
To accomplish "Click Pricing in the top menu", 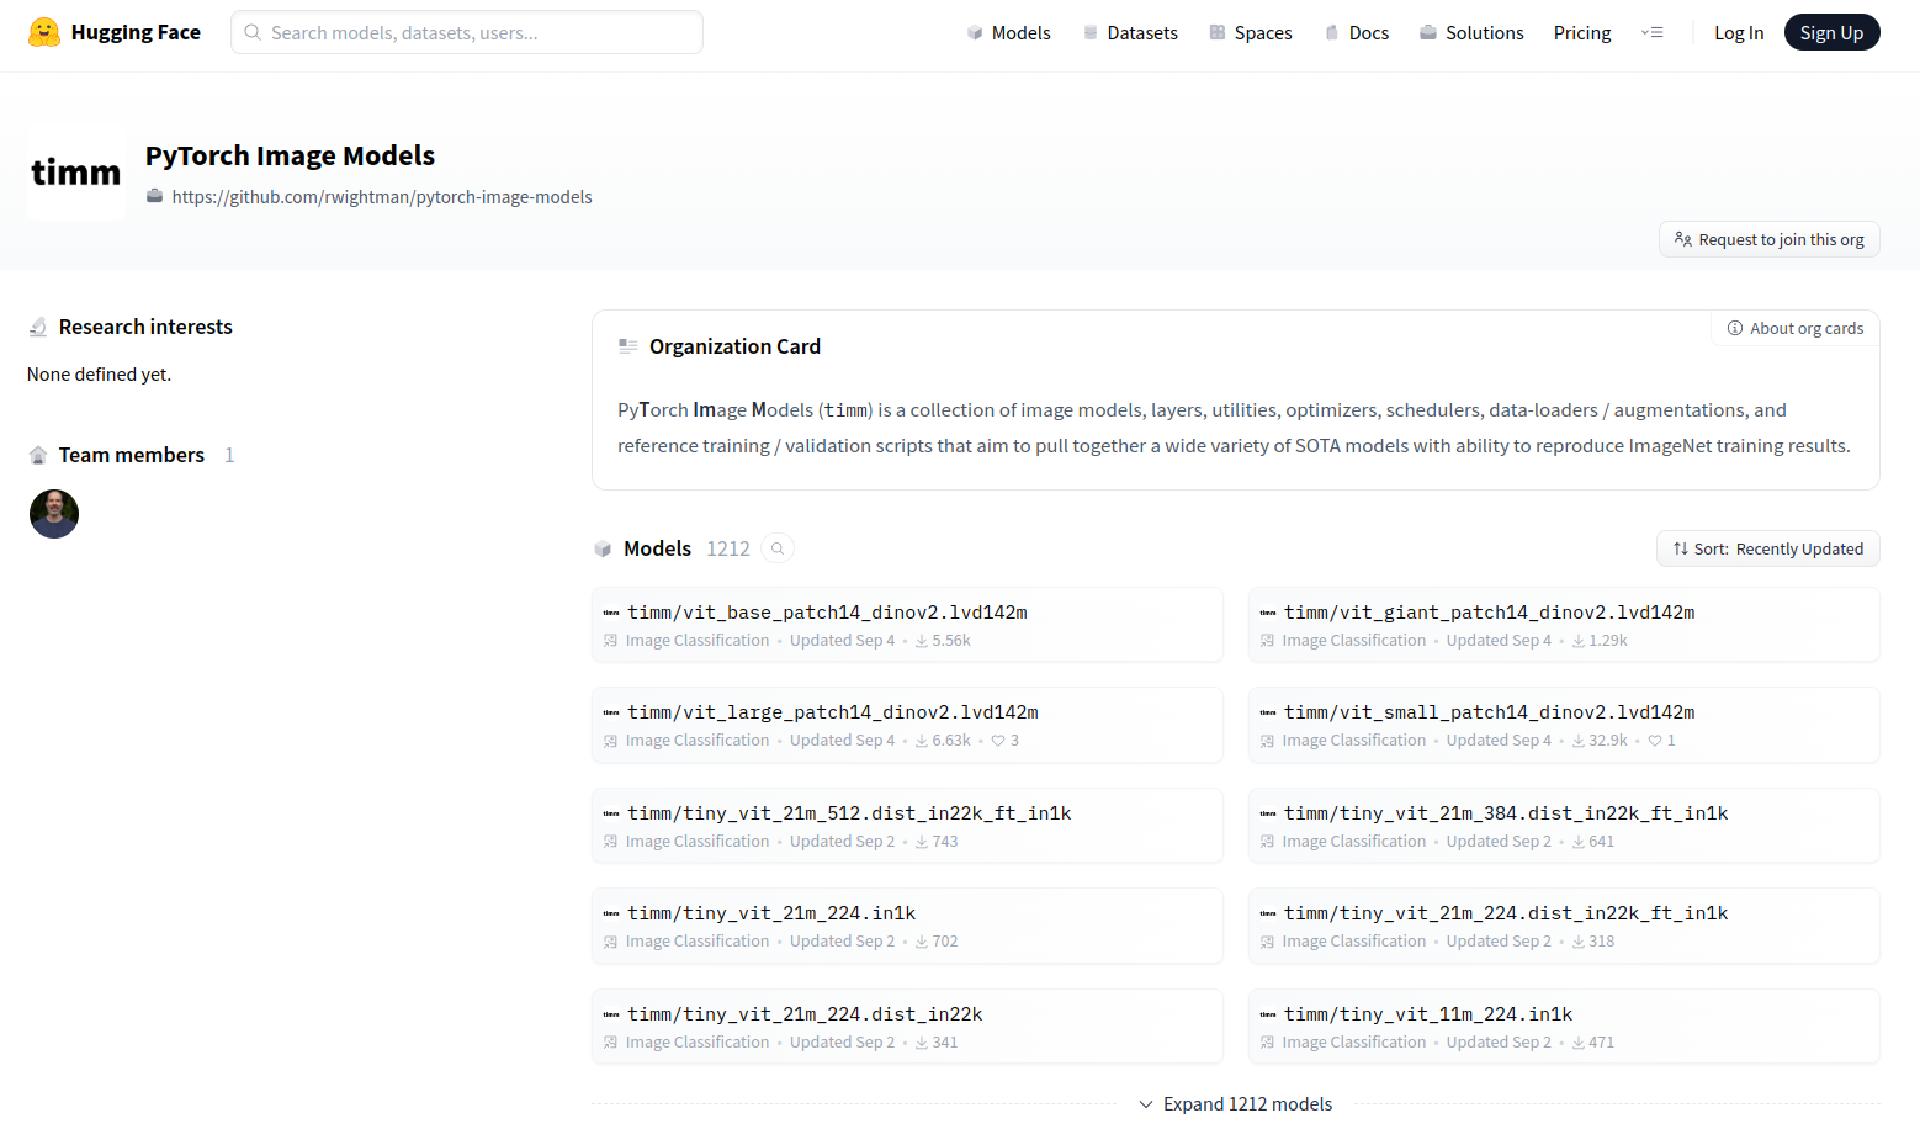I will click(x=1581, y=32).
